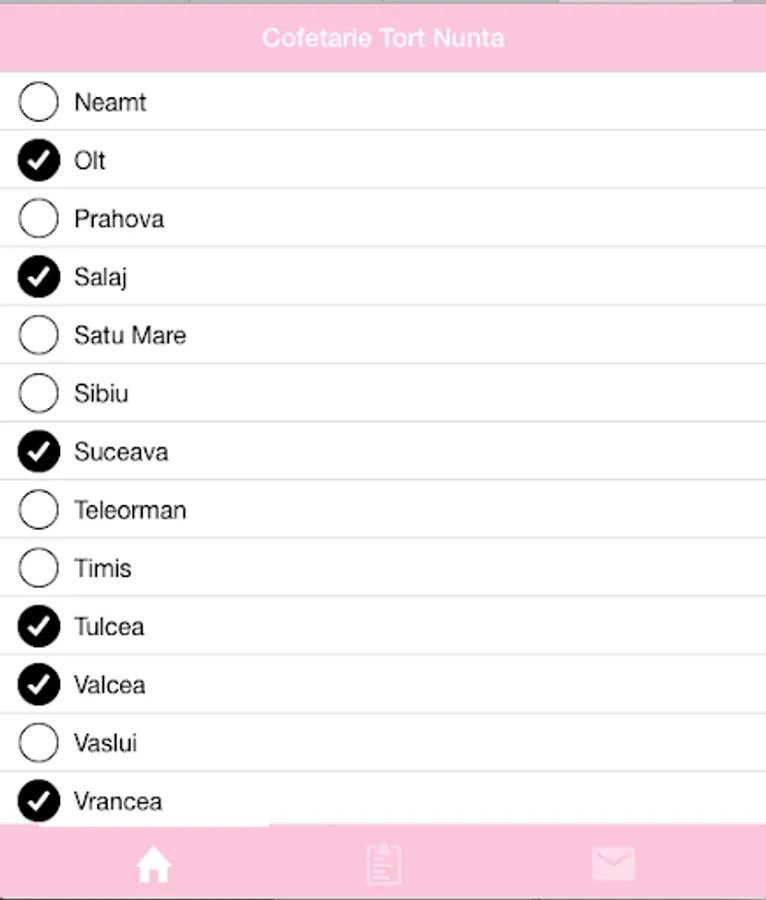Click the Cofetarie Tort Nunta title
Image resolution: width=766 pixels, height=900 pixels.
(383, 38)
